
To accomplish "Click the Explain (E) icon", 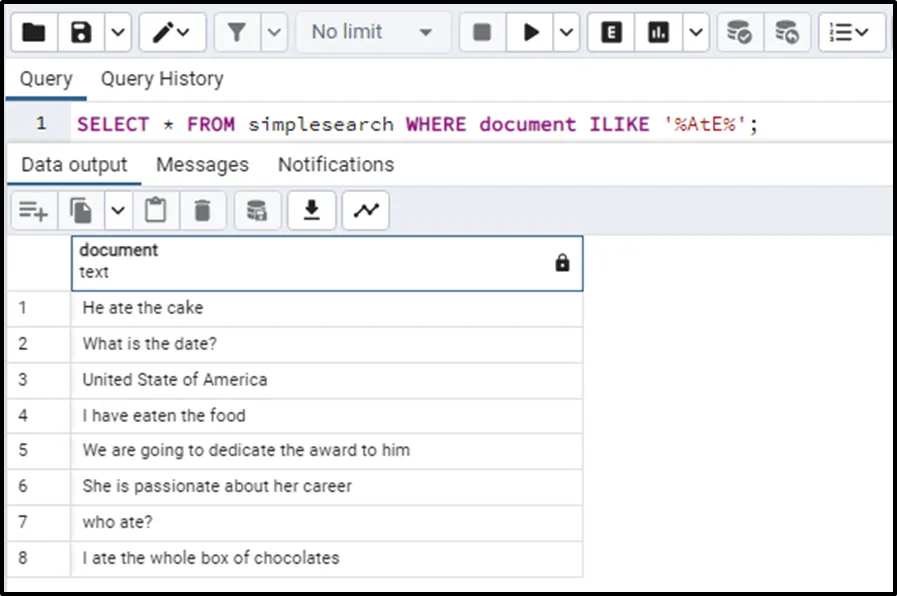I will pyautogui.click(x=611, y=33).
